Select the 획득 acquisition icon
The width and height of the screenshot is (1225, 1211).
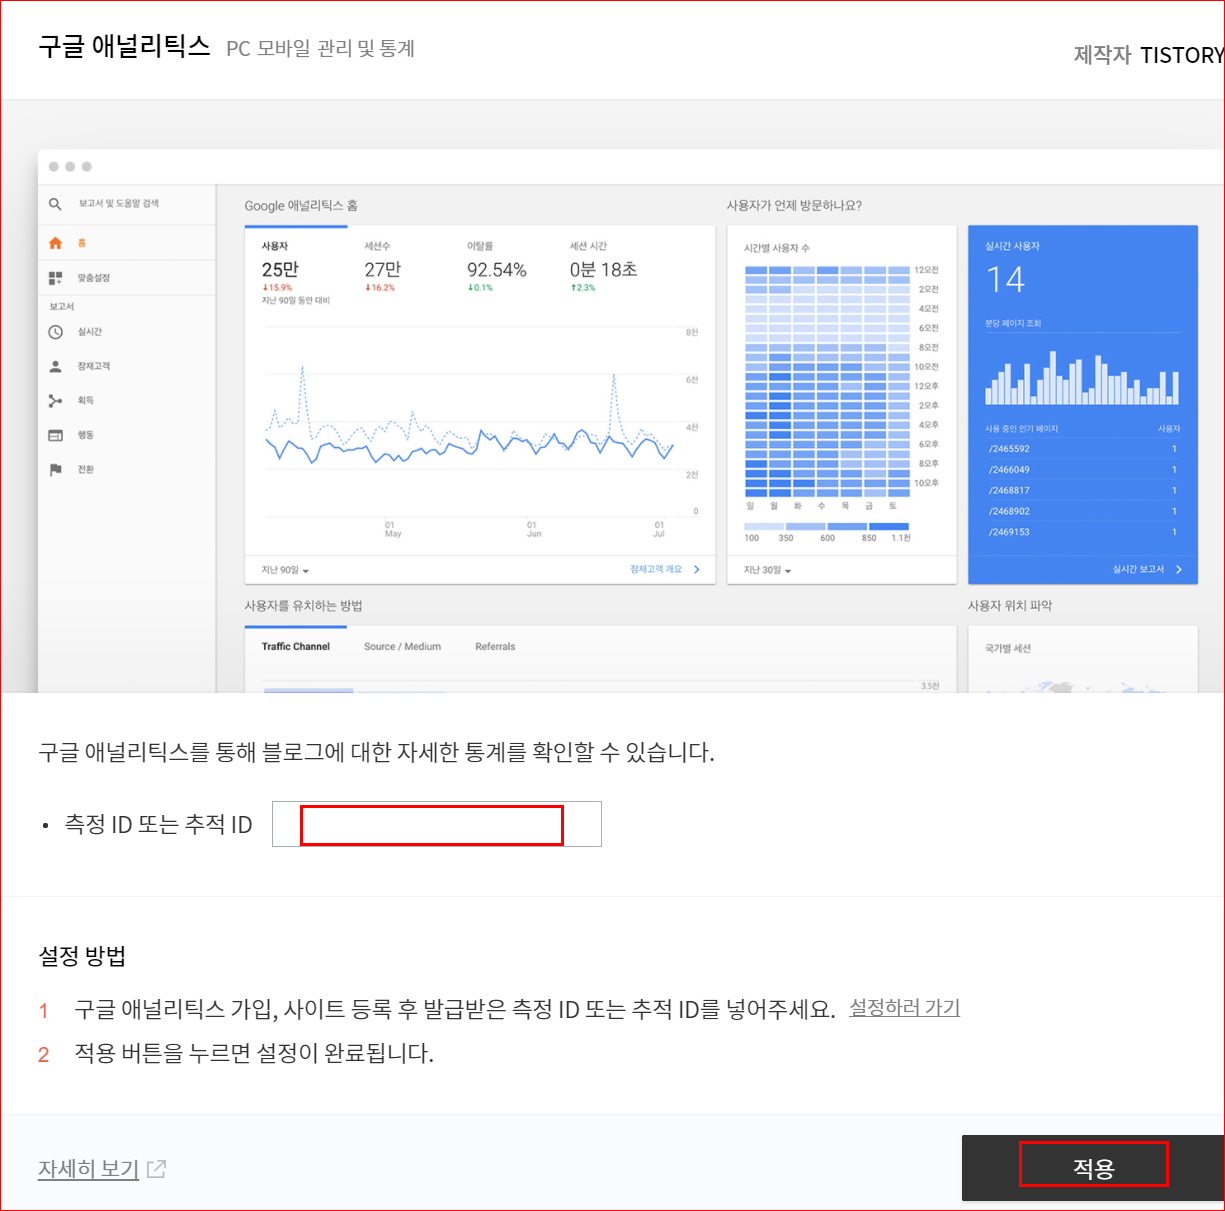click(x=56, y=400)
